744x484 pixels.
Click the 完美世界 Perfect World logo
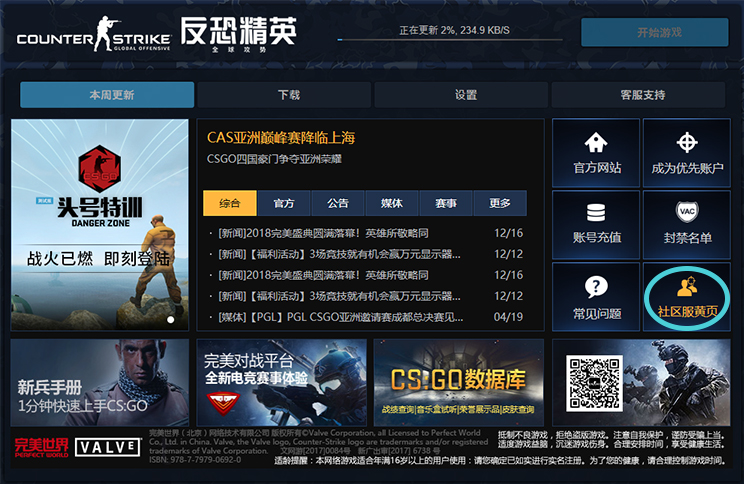42,447
